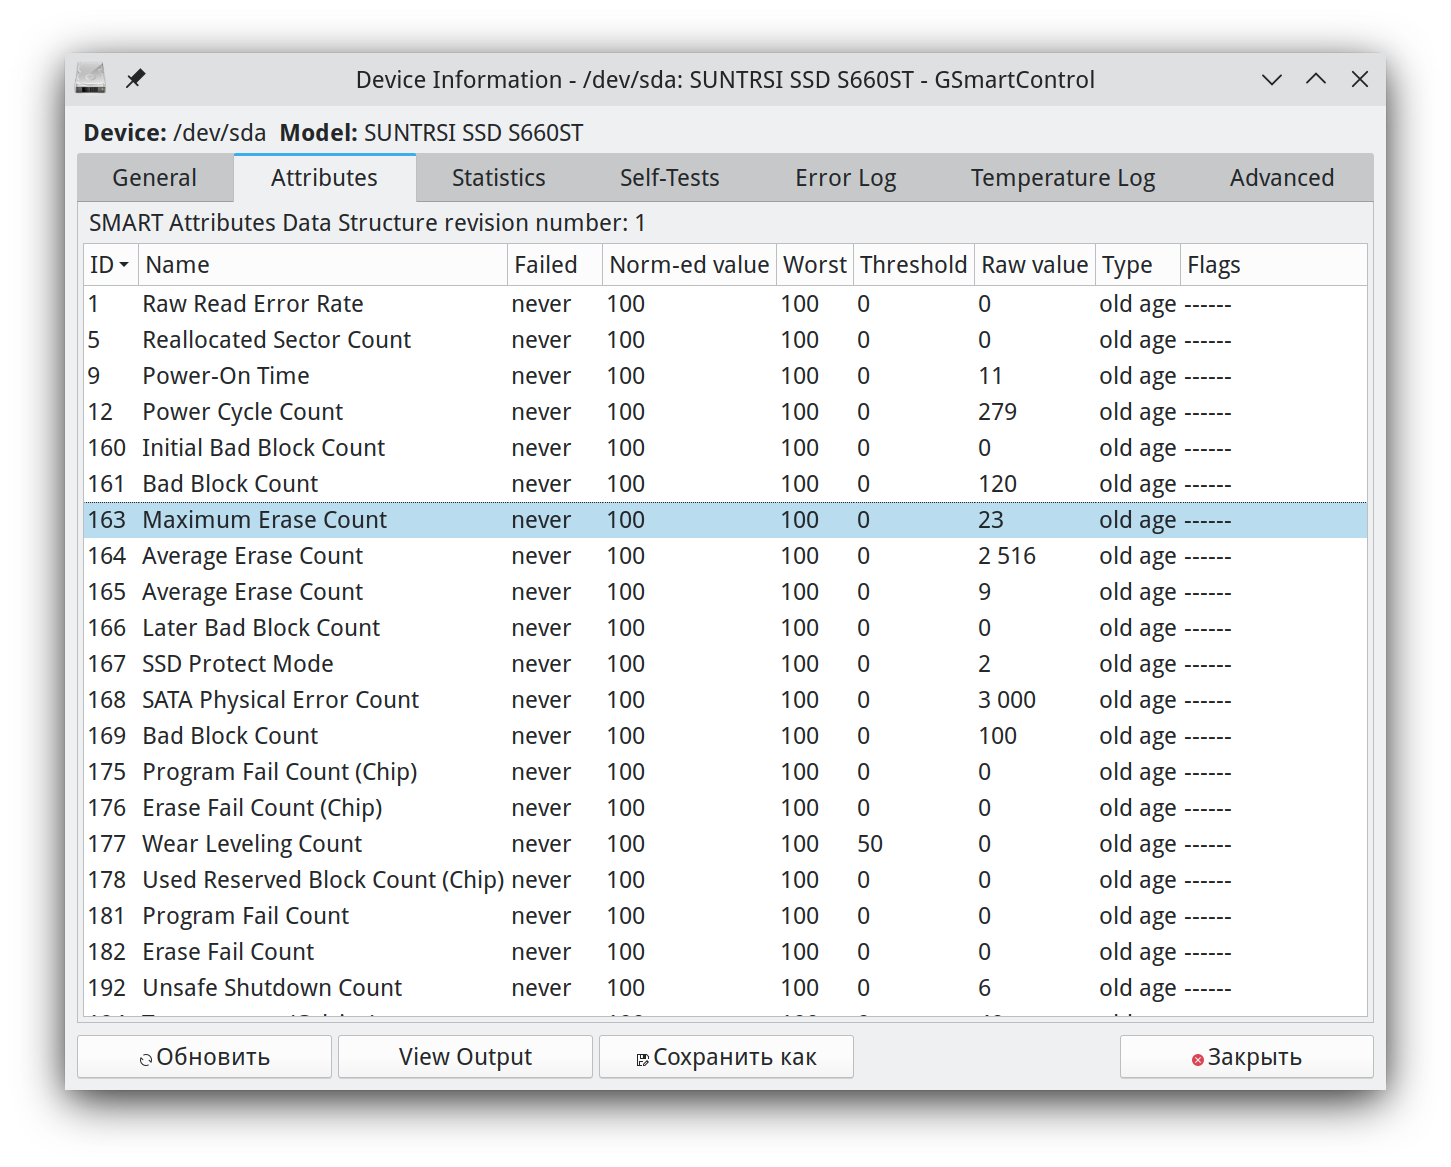Switch to the Advanced tab
The width and height of the screenshot is (1451, 1167).
click(1282, 178)
